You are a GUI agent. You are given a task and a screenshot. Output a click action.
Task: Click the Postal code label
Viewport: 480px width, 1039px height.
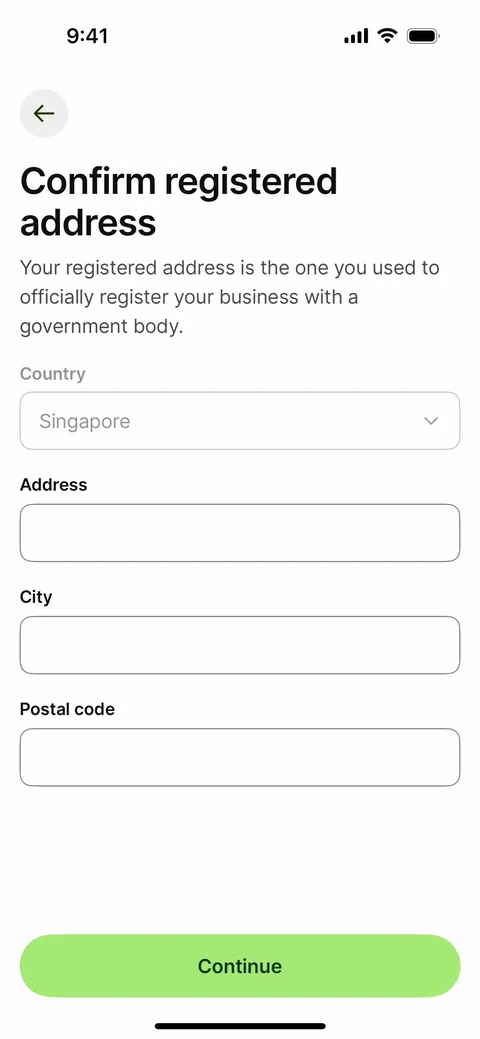click(67, 709)
